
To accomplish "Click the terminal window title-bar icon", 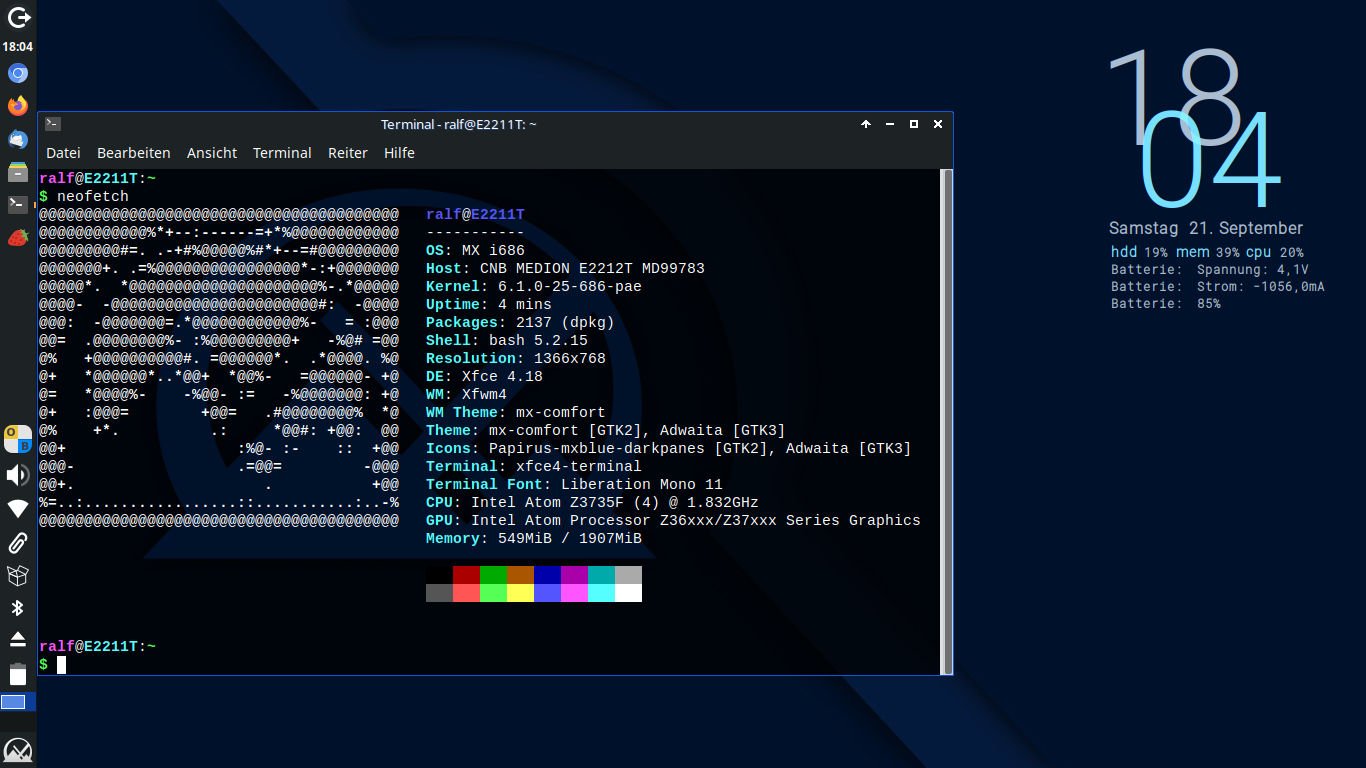I will click(53, 124).
